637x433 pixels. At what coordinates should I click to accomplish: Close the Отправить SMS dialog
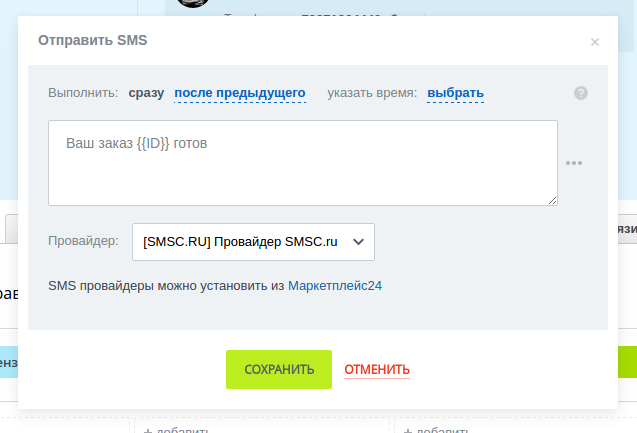[595, 42]
